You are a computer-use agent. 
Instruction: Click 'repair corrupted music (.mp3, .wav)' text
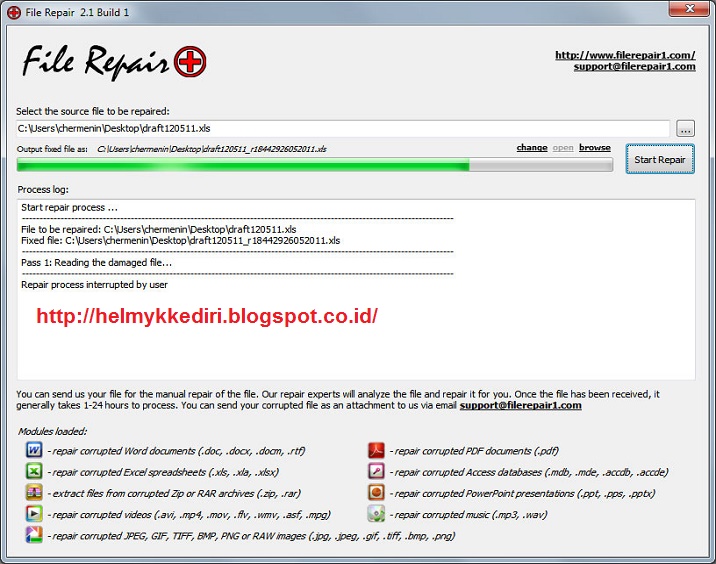[468, 515]
